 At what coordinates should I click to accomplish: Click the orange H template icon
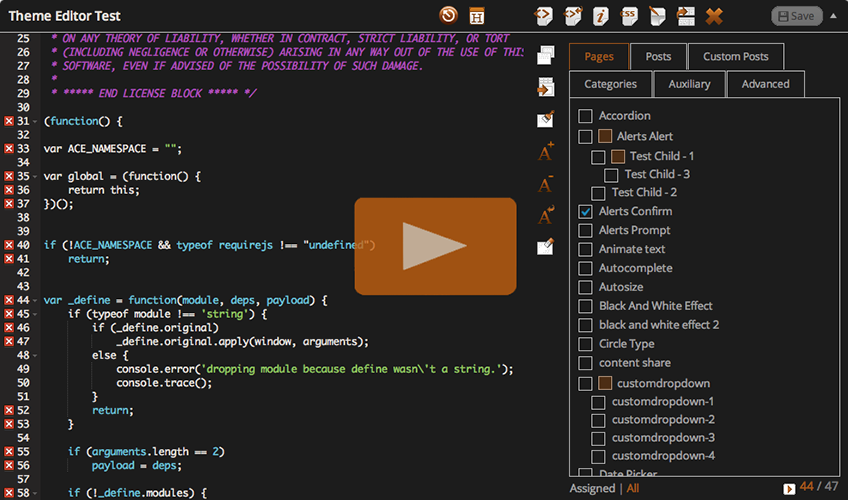click(477, 15)
